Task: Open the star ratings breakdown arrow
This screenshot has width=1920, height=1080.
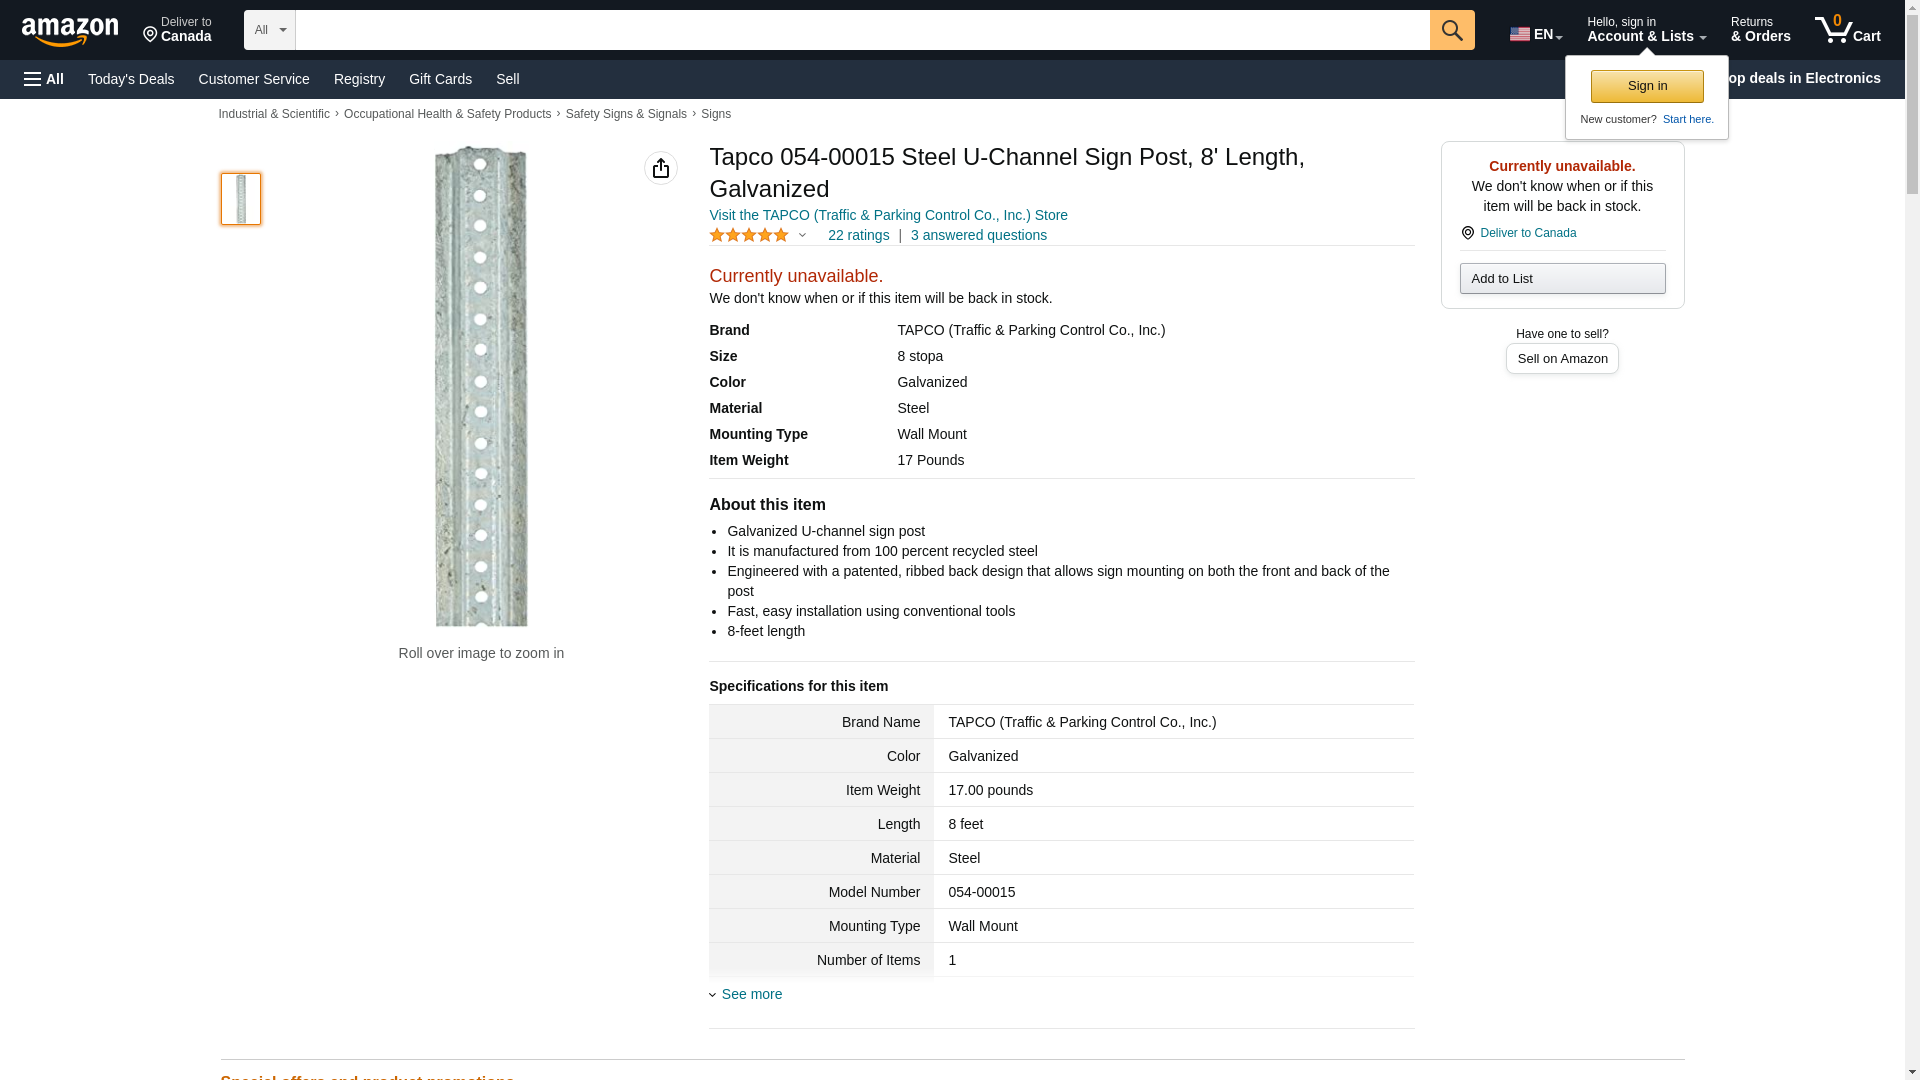Action: 802,236
